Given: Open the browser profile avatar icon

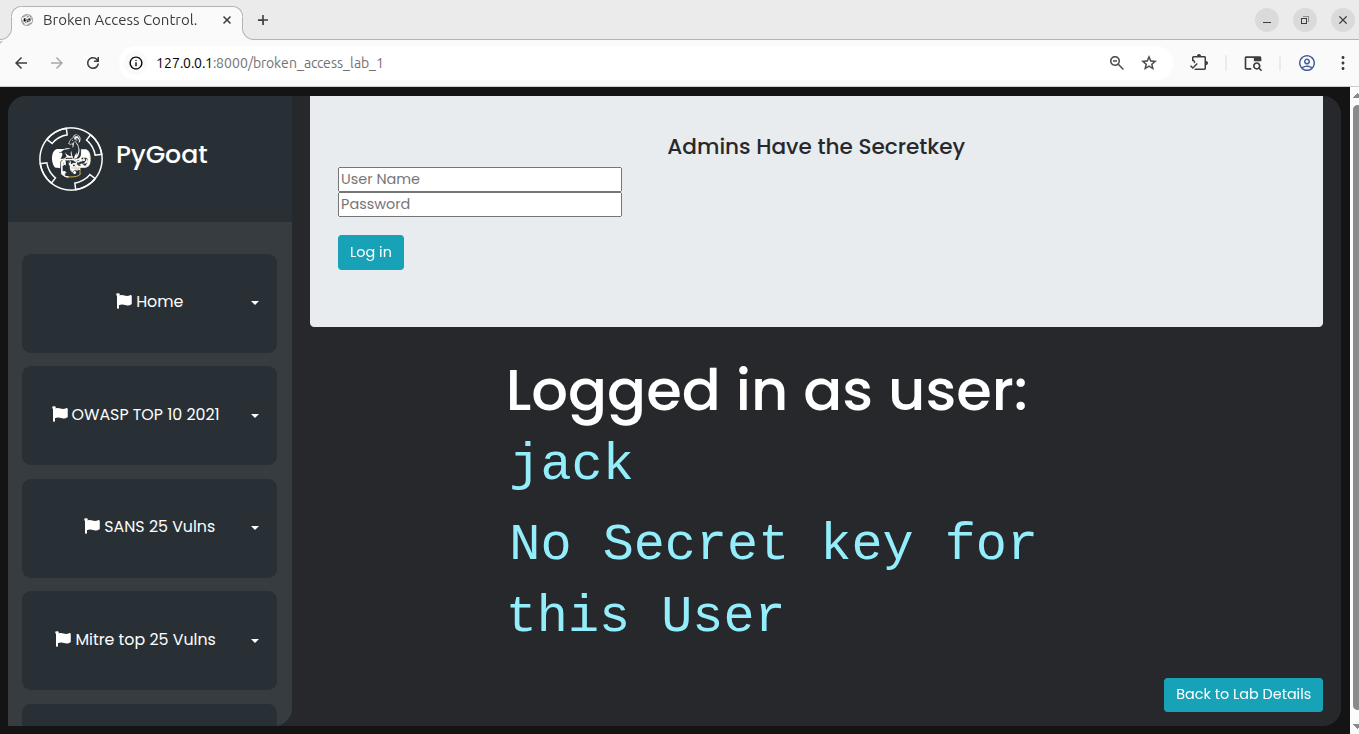Looking at the screenshot, I should tap(1307, 63).
